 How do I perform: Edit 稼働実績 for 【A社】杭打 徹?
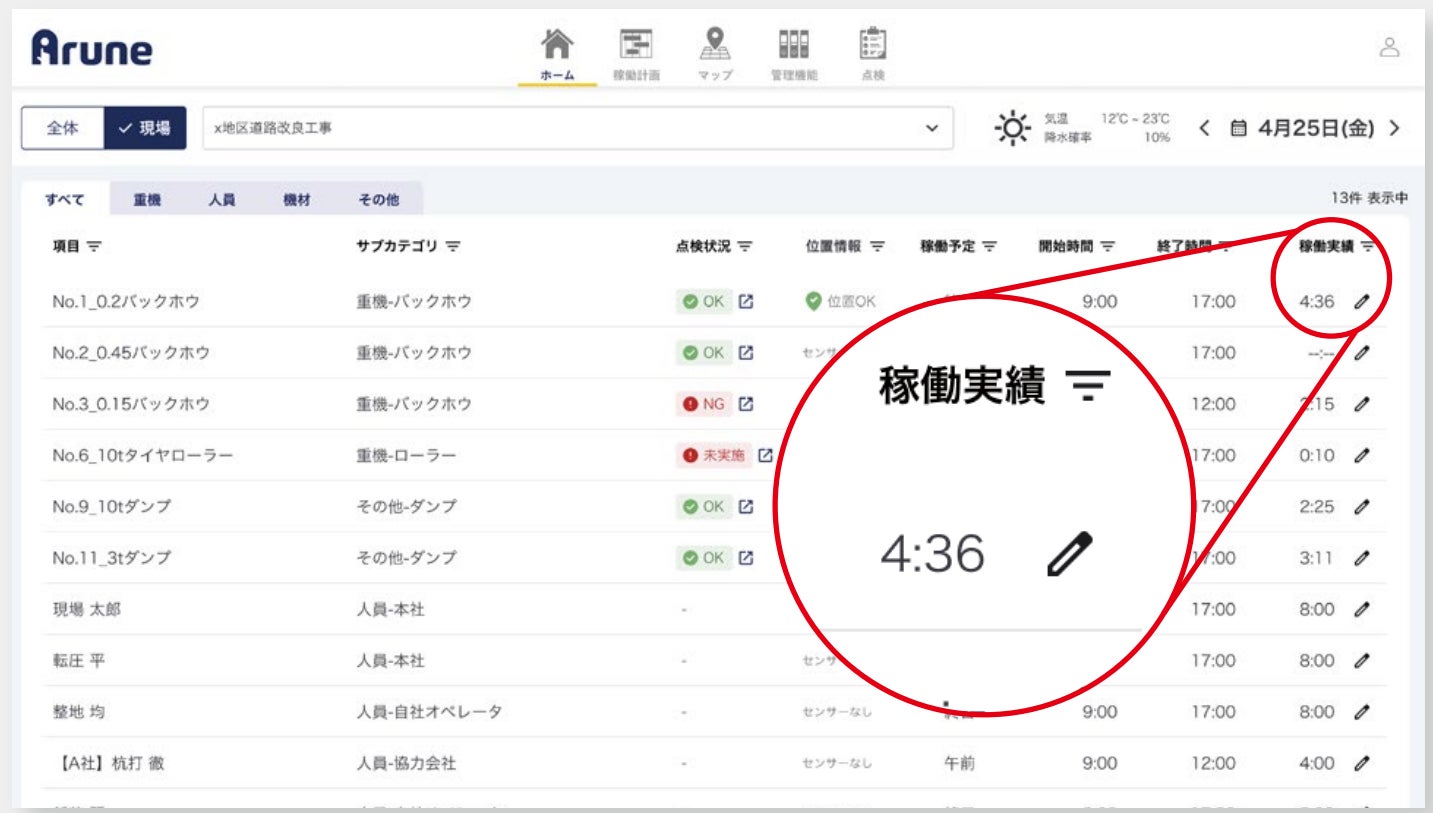coord(1361,763)
